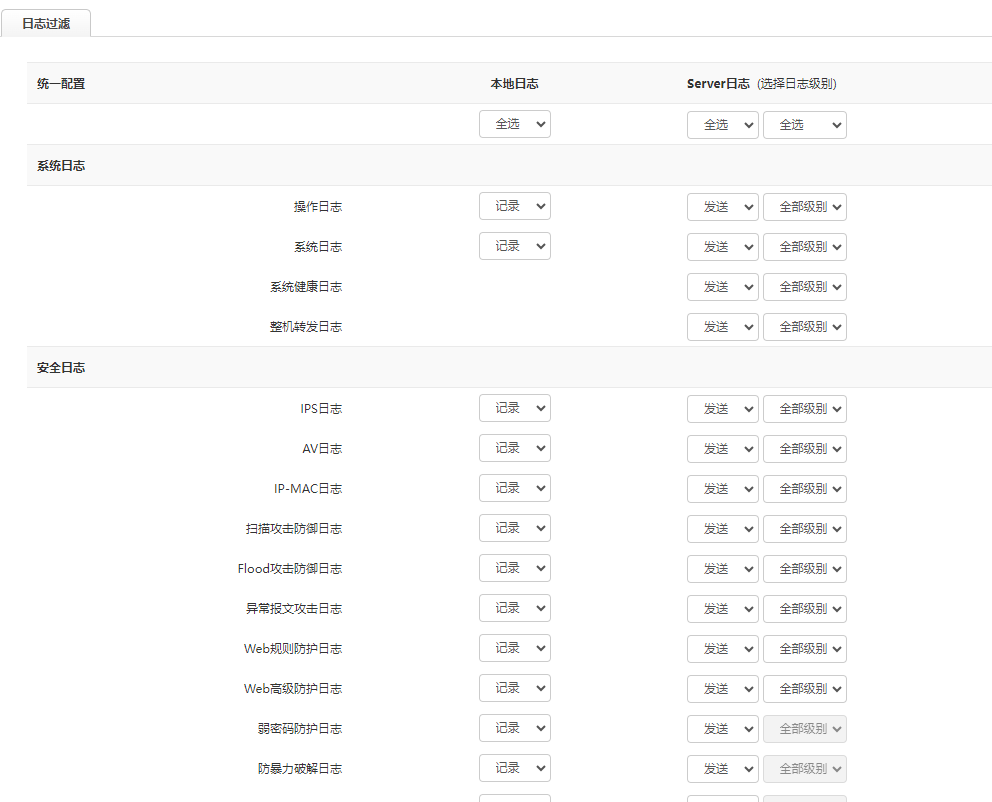Open Web高级防护日志 全部级别 dropdown
The width and height of the screenshot is (992, 802).
(x=805, y=688)
